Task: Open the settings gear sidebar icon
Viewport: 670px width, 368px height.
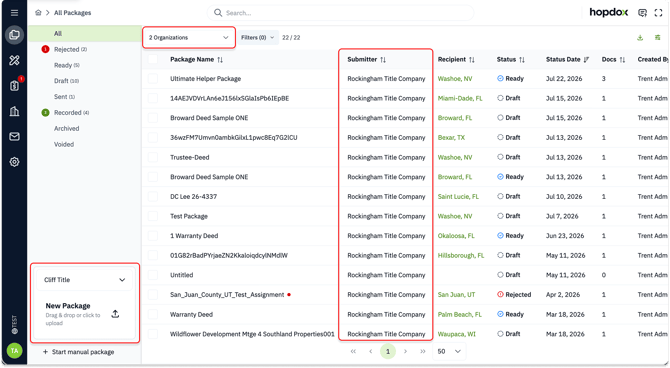Action: [14, 162]
